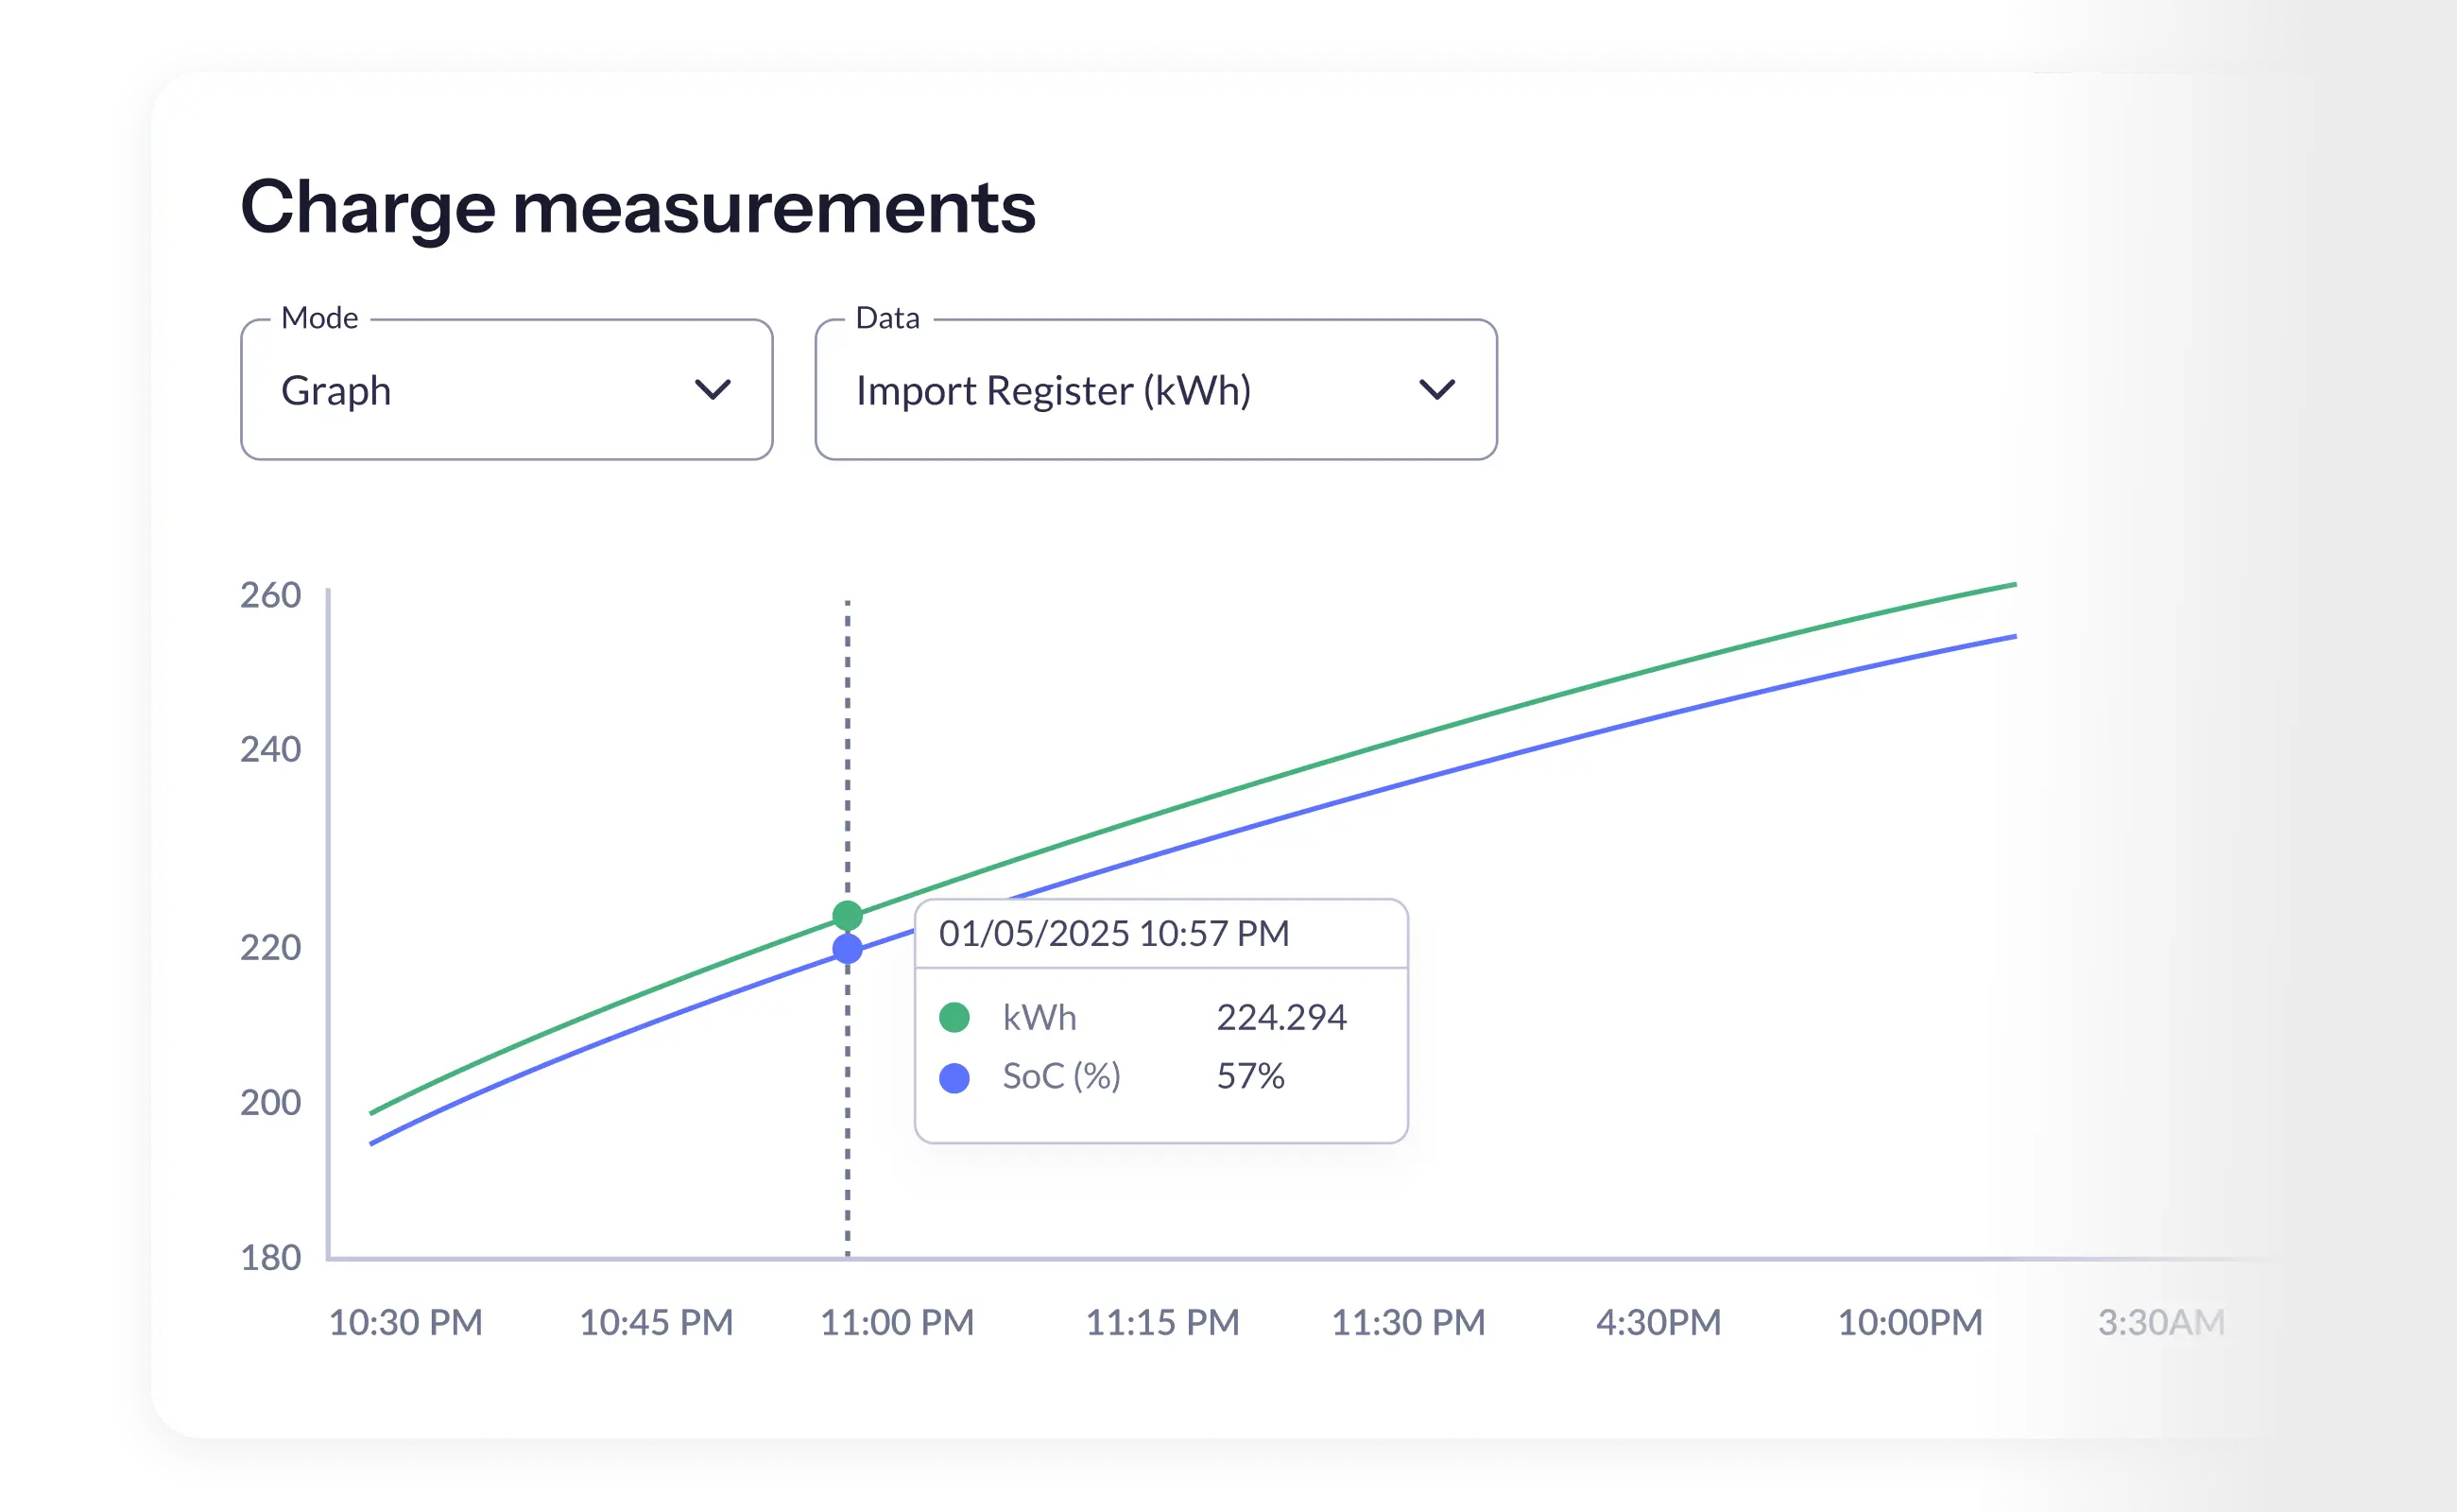Click the 10:00PM x-axis label
The image size is (2457, 1512).
1910,1323
